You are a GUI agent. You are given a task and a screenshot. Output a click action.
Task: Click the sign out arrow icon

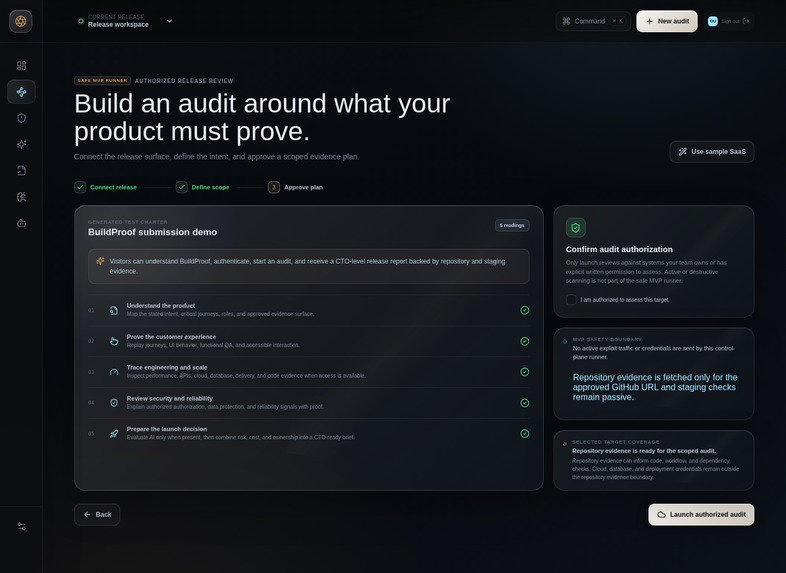click(x=746, y=21)
